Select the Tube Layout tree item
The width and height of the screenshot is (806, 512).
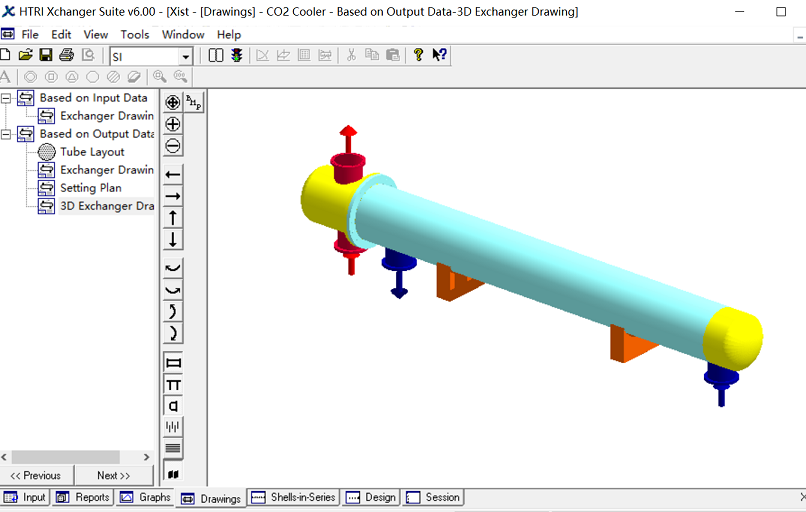[x=92, y=152]
